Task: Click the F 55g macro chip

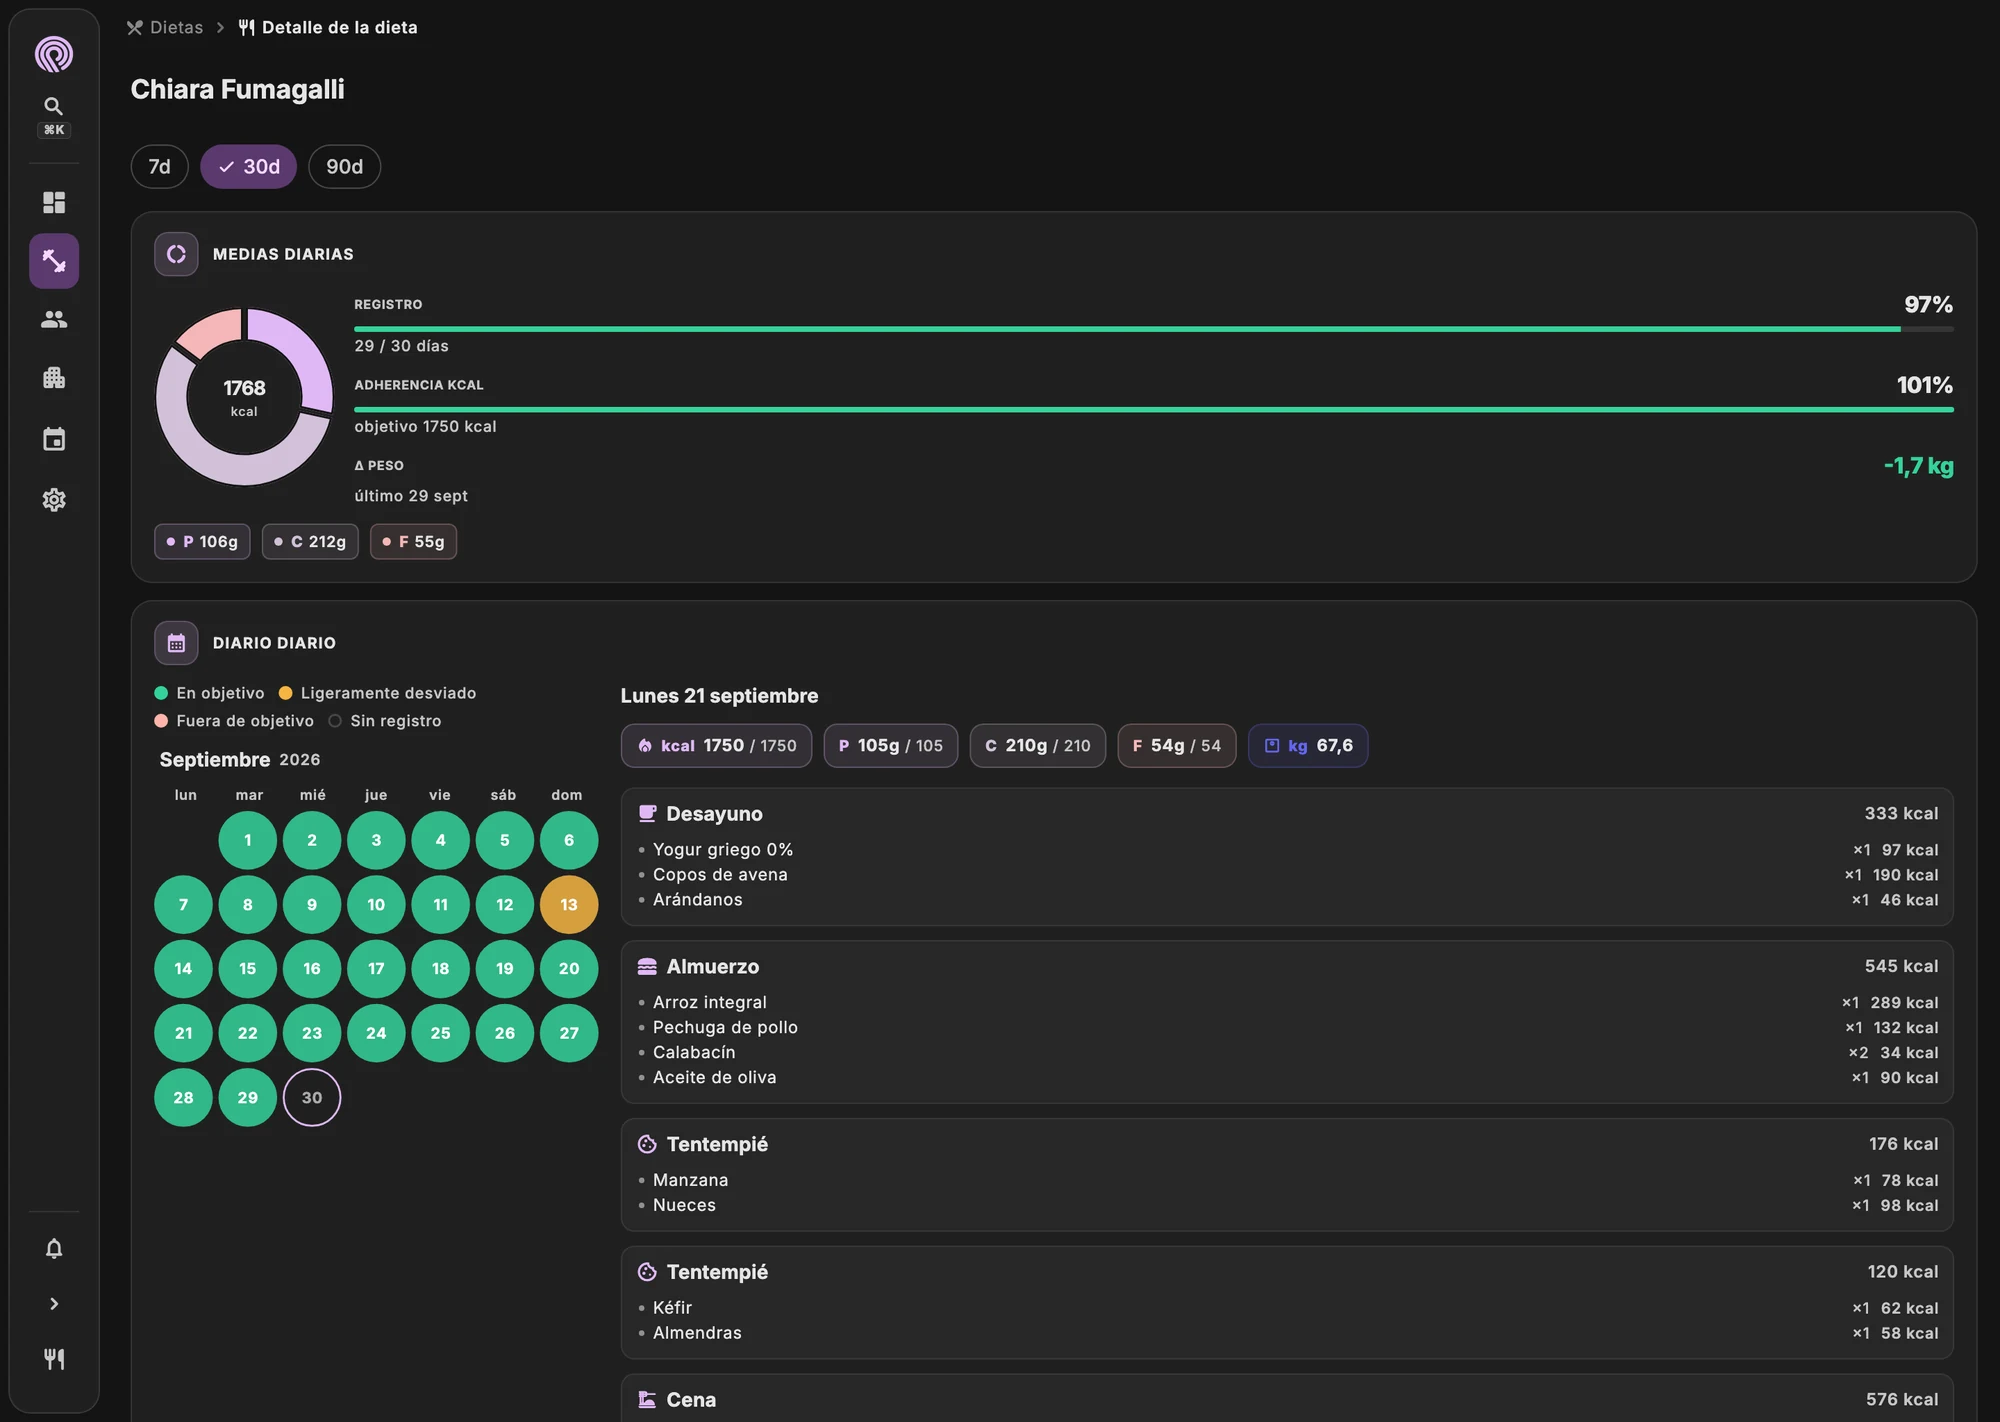Action: (414, 541)
